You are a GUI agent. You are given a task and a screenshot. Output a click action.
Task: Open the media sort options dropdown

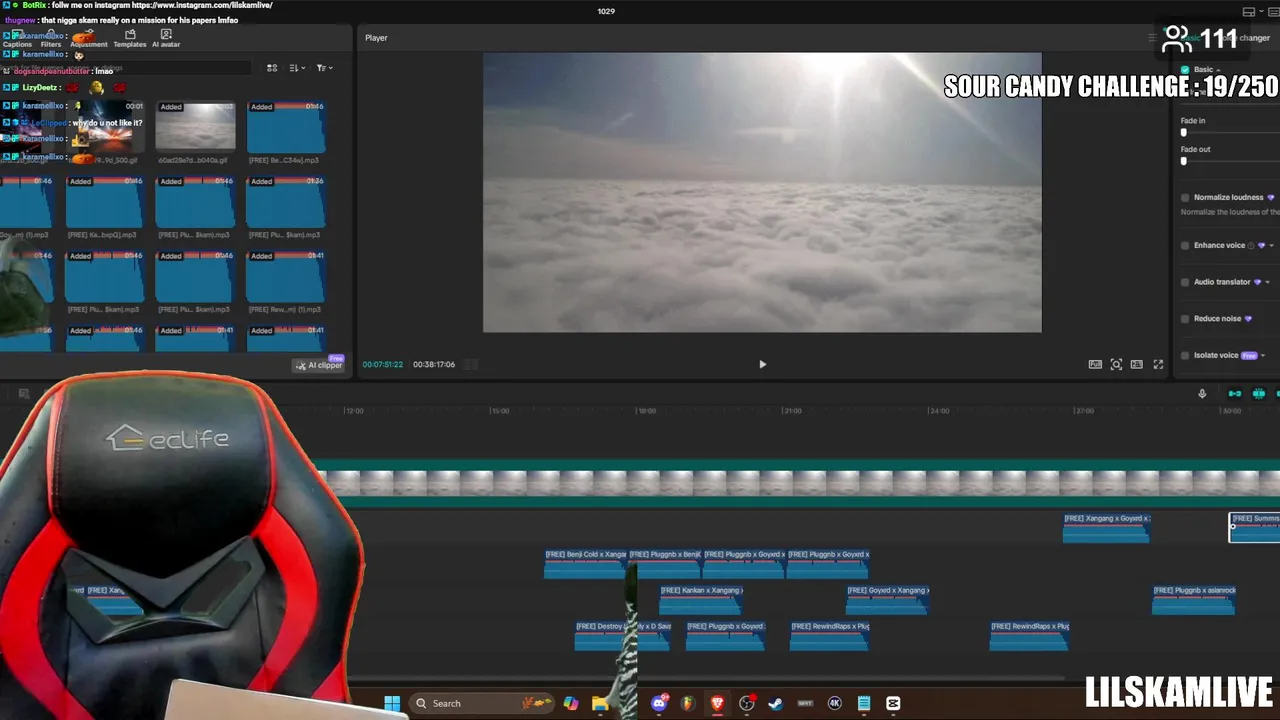click(x=296, y=68)
